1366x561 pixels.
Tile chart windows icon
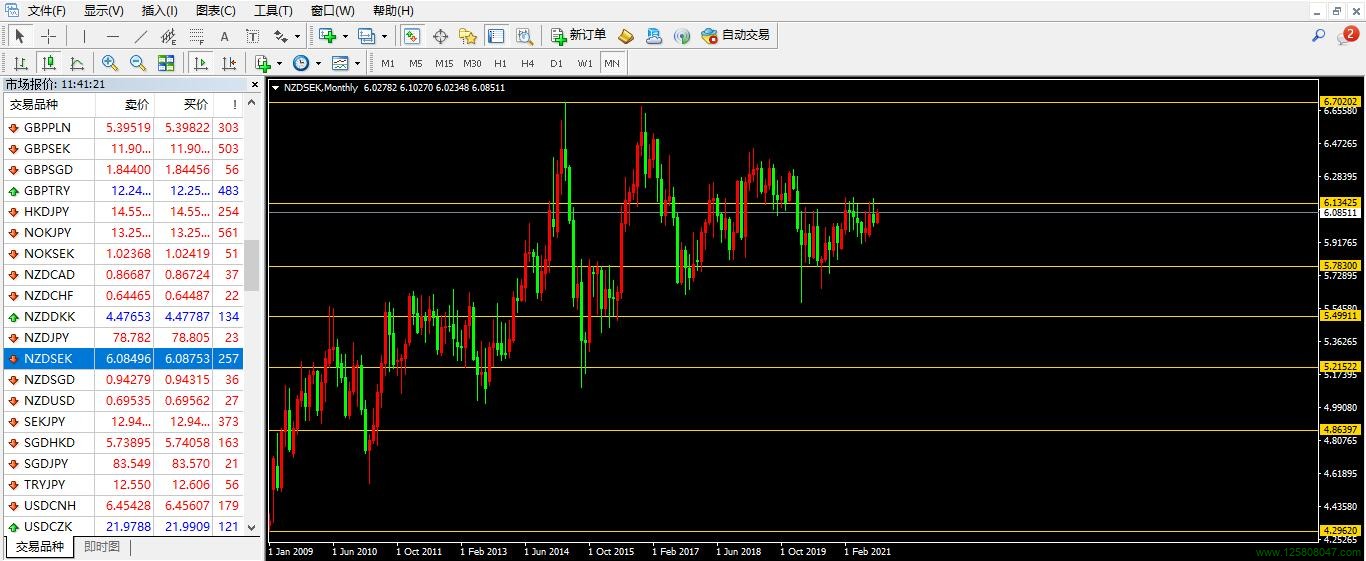click(x=166, y=63)
